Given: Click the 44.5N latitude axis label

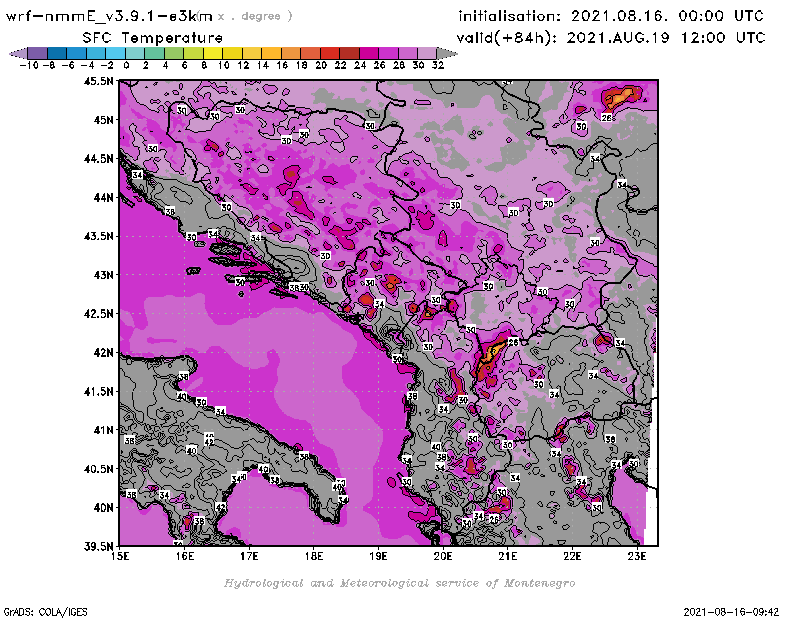Looking at the screenshot, I should pyautogui.click(x=98, y=158).
